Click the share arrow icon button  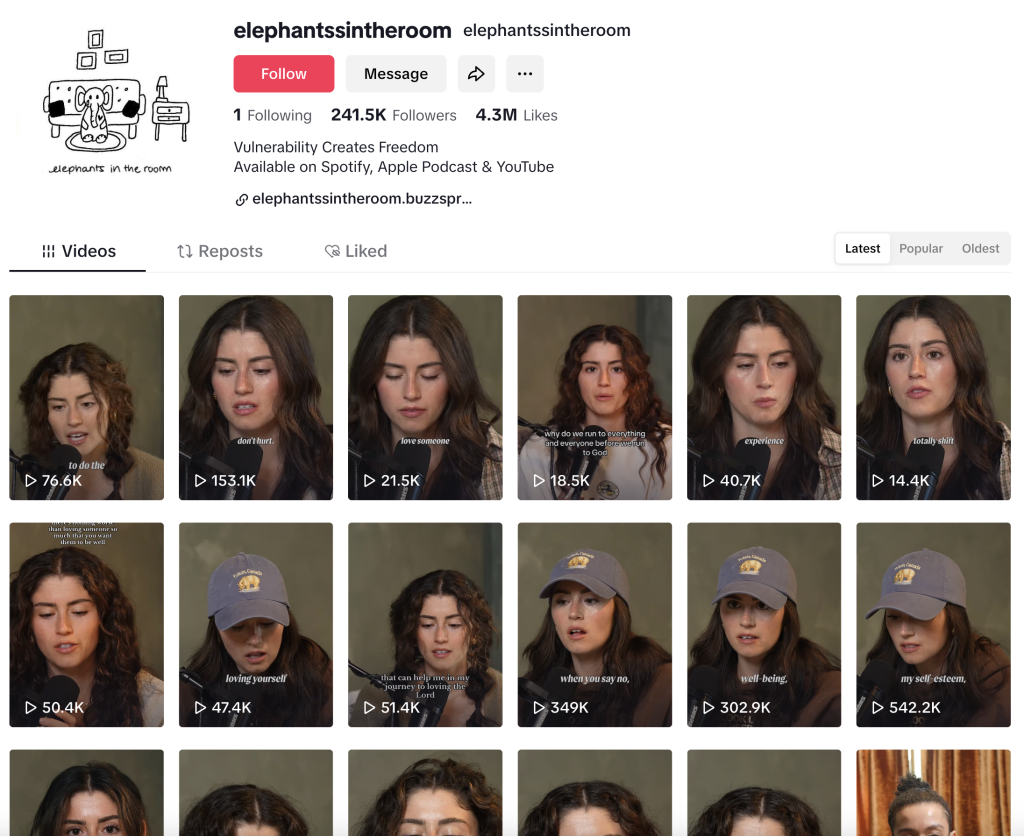(476, 74)
